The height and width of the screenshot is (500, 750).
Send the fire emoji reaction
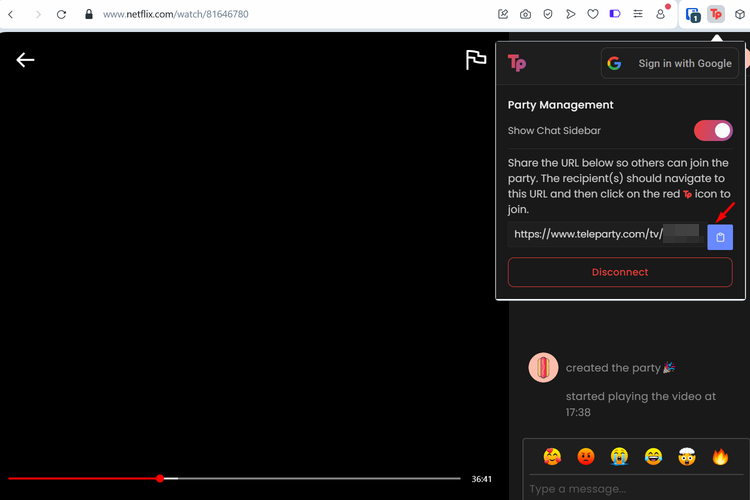[720, 456]
